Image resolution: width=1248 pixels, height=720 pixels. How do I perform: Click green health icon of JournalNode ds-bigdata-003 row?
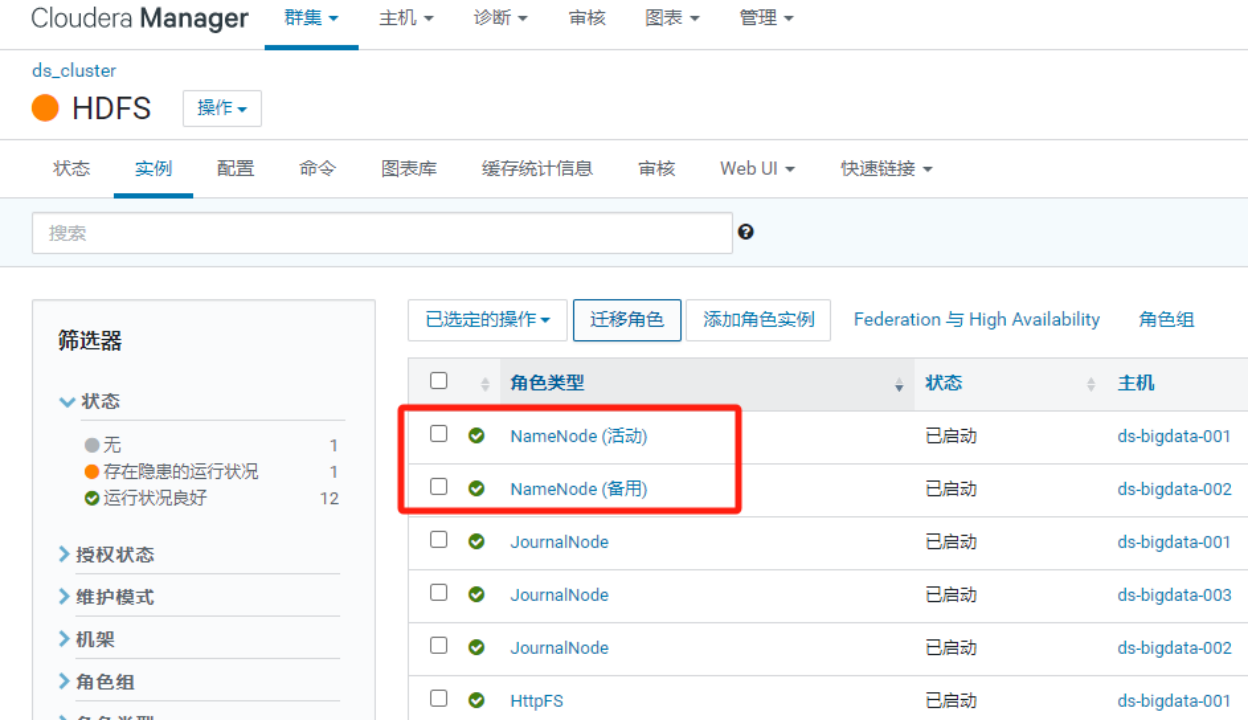pos(477,595)
